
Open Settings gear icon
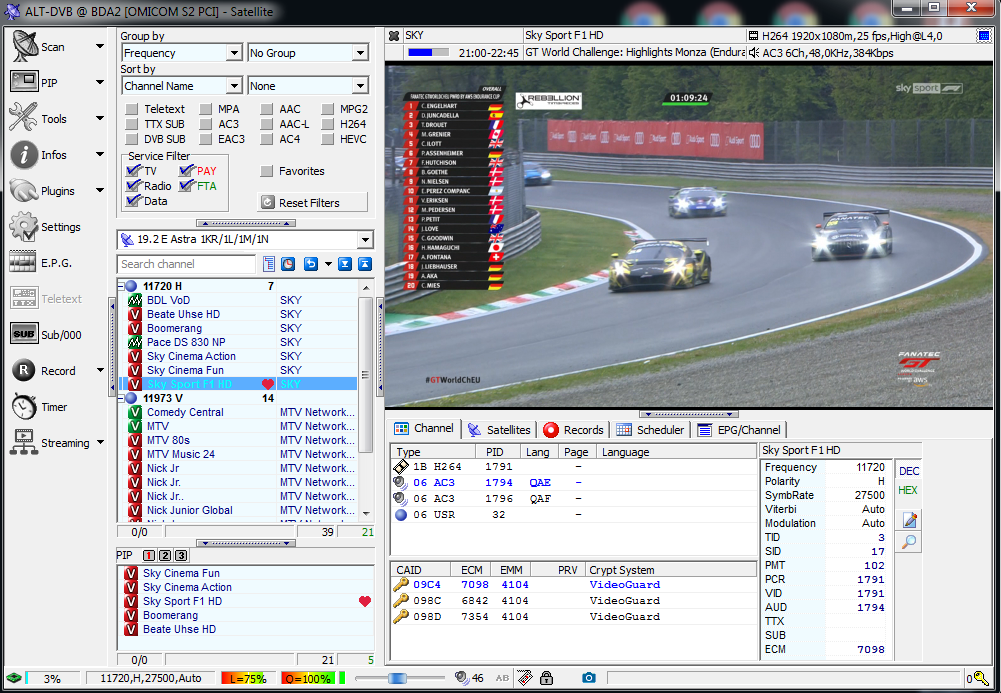point(24,227)
